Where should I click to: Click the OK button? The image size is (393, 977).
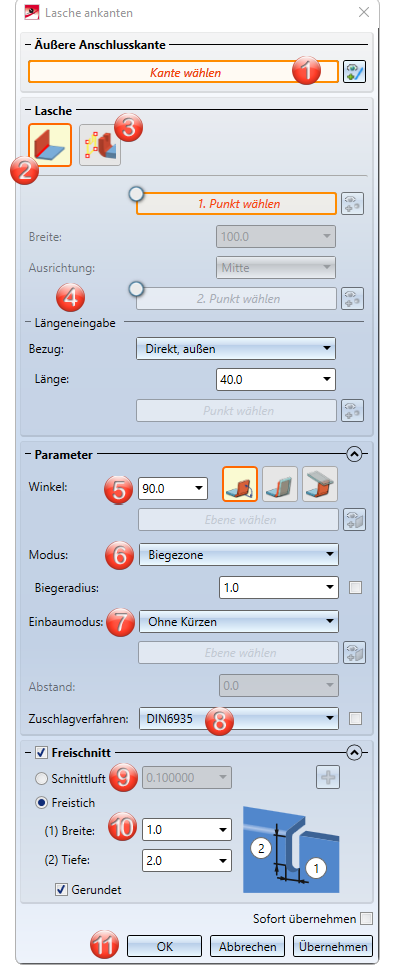point(164,946)
